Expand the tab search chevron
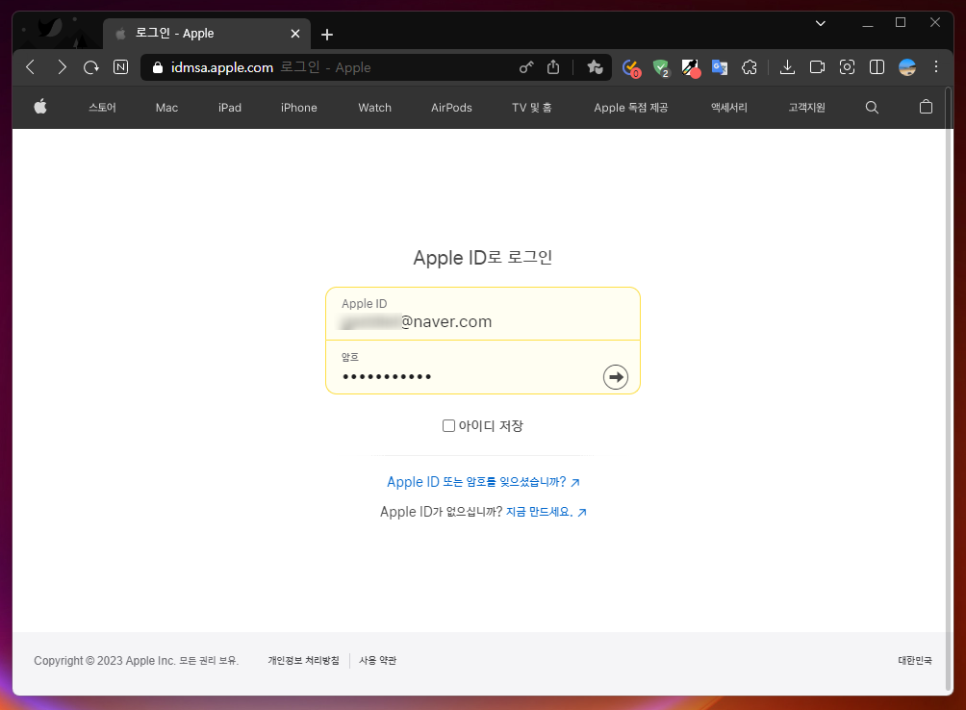This screenshot has width=966, height=710. pos(820,23)
